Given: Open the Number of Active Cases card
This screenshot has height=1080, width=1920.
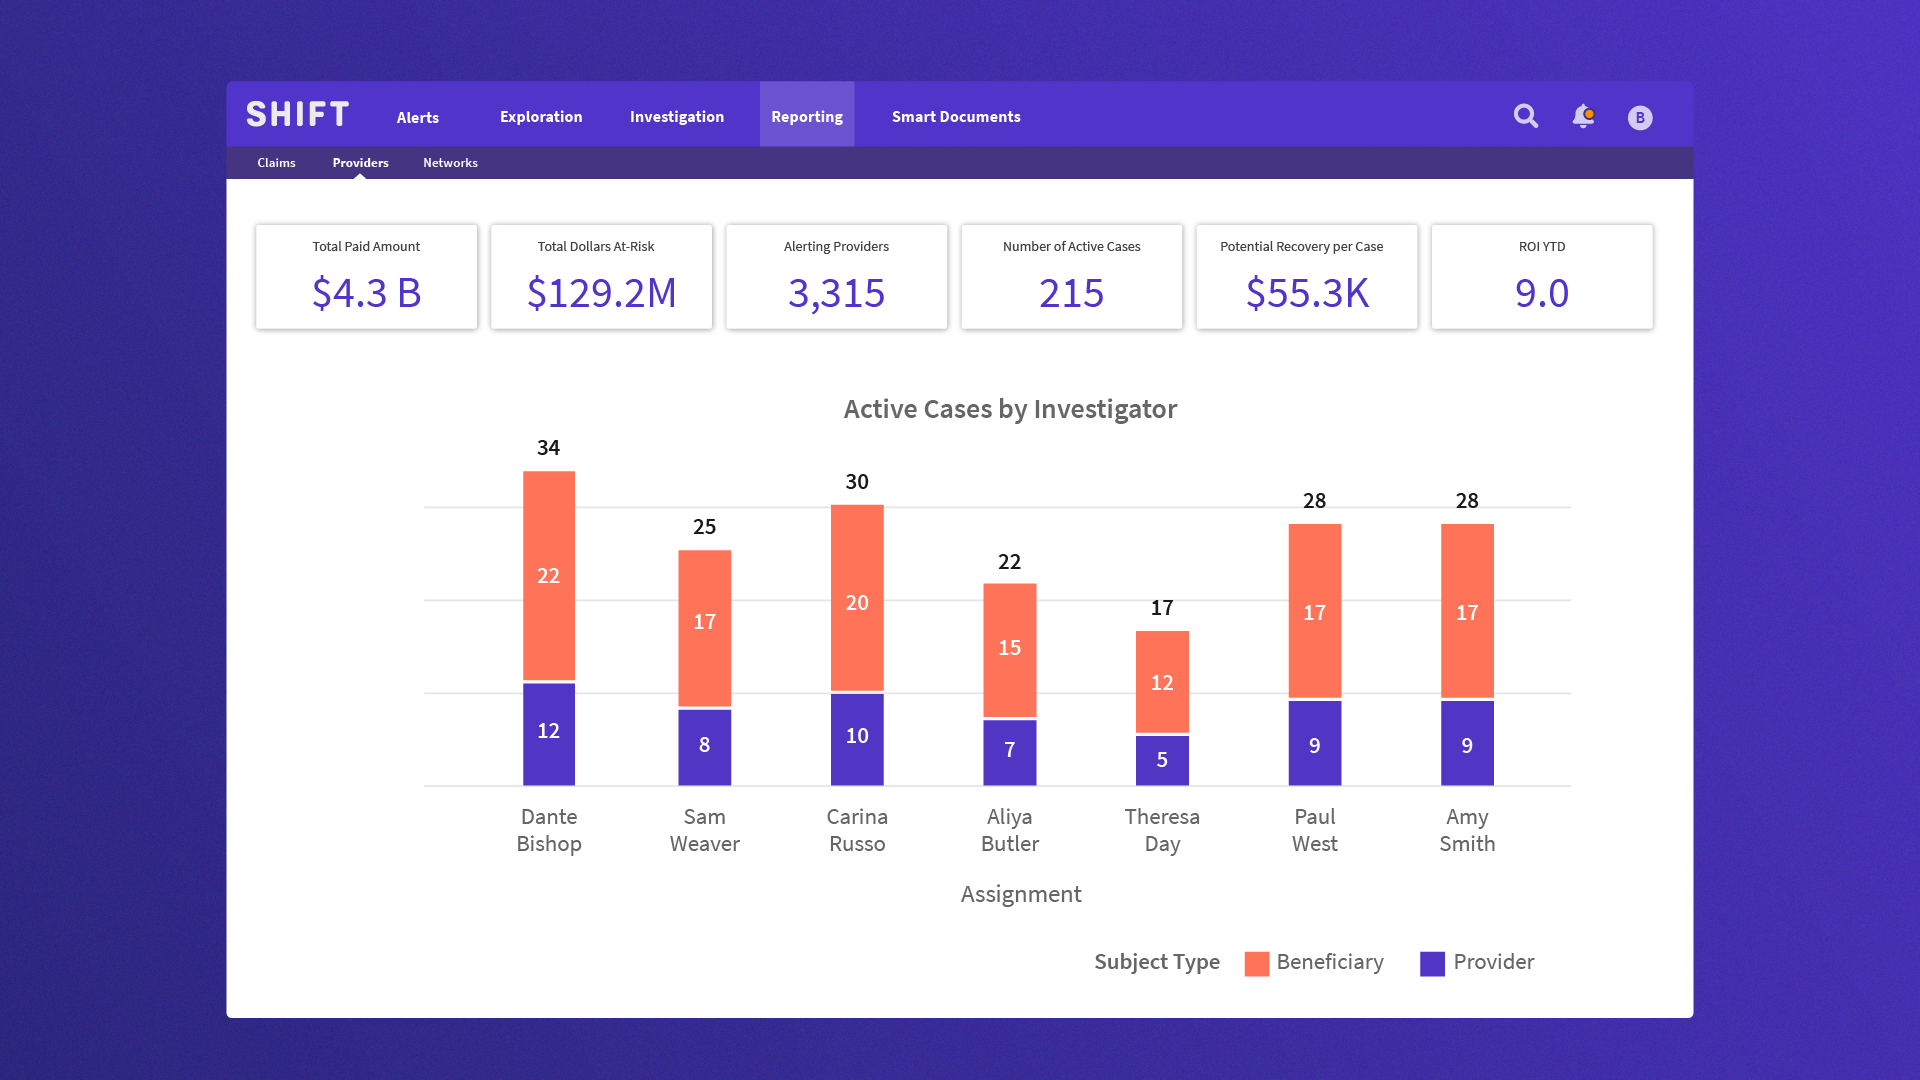Looking at the screenshot, I should click(x=1071, y=277).
